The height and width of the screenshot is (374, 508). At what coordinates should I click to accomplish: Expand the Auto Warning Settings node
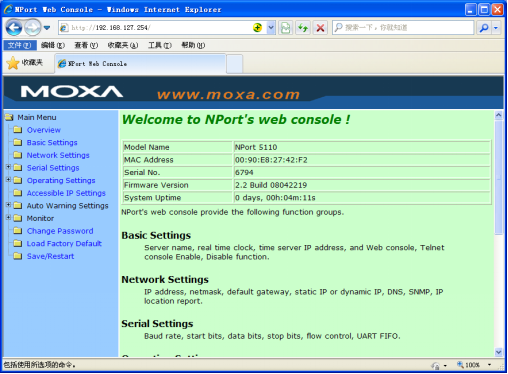[x=9, y=205]
